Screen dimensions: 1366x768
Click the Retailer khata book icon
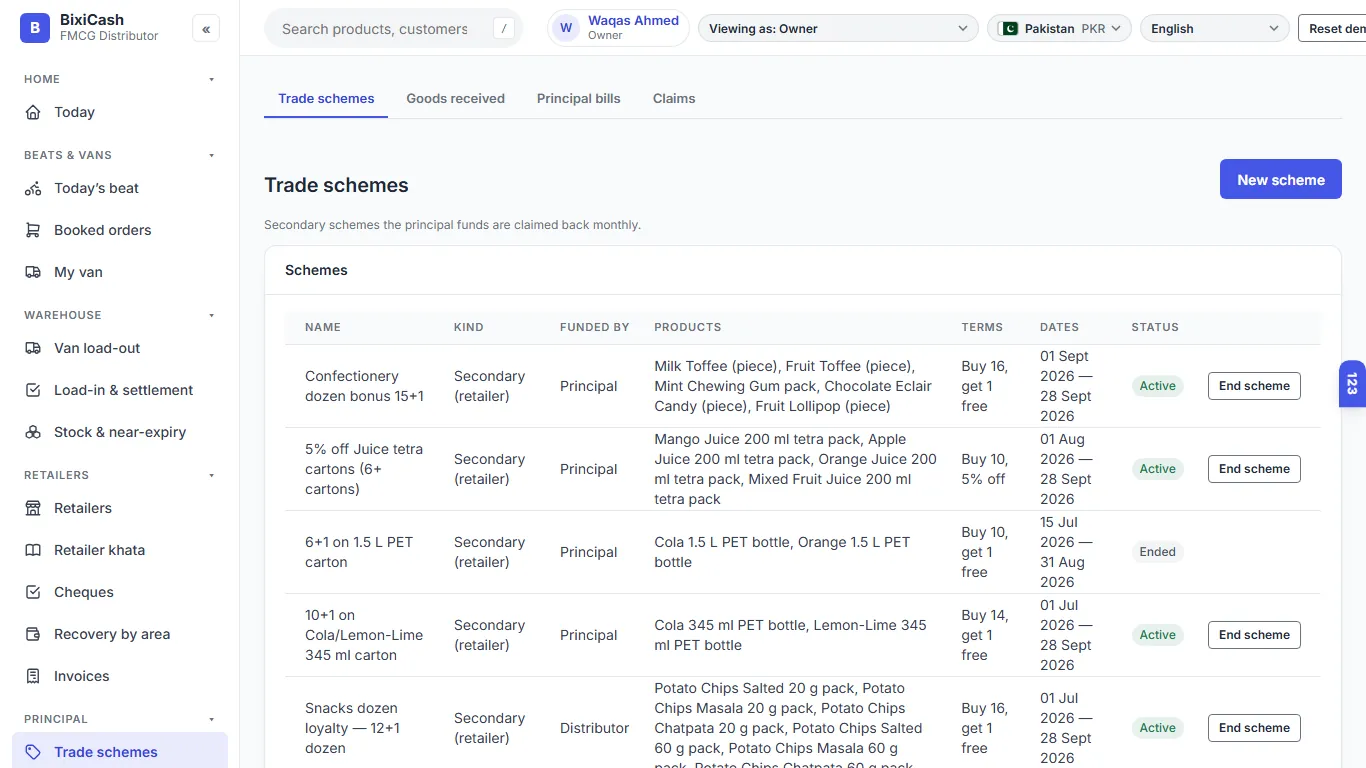33,550
